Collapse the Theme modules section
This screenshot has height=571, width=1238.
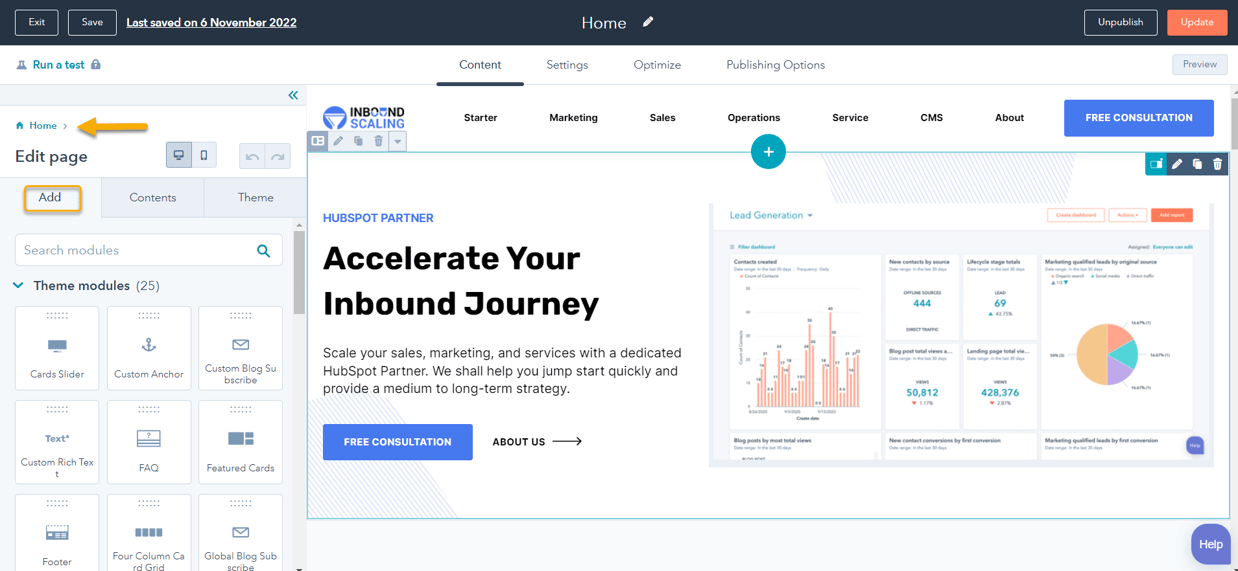(18, 286)
